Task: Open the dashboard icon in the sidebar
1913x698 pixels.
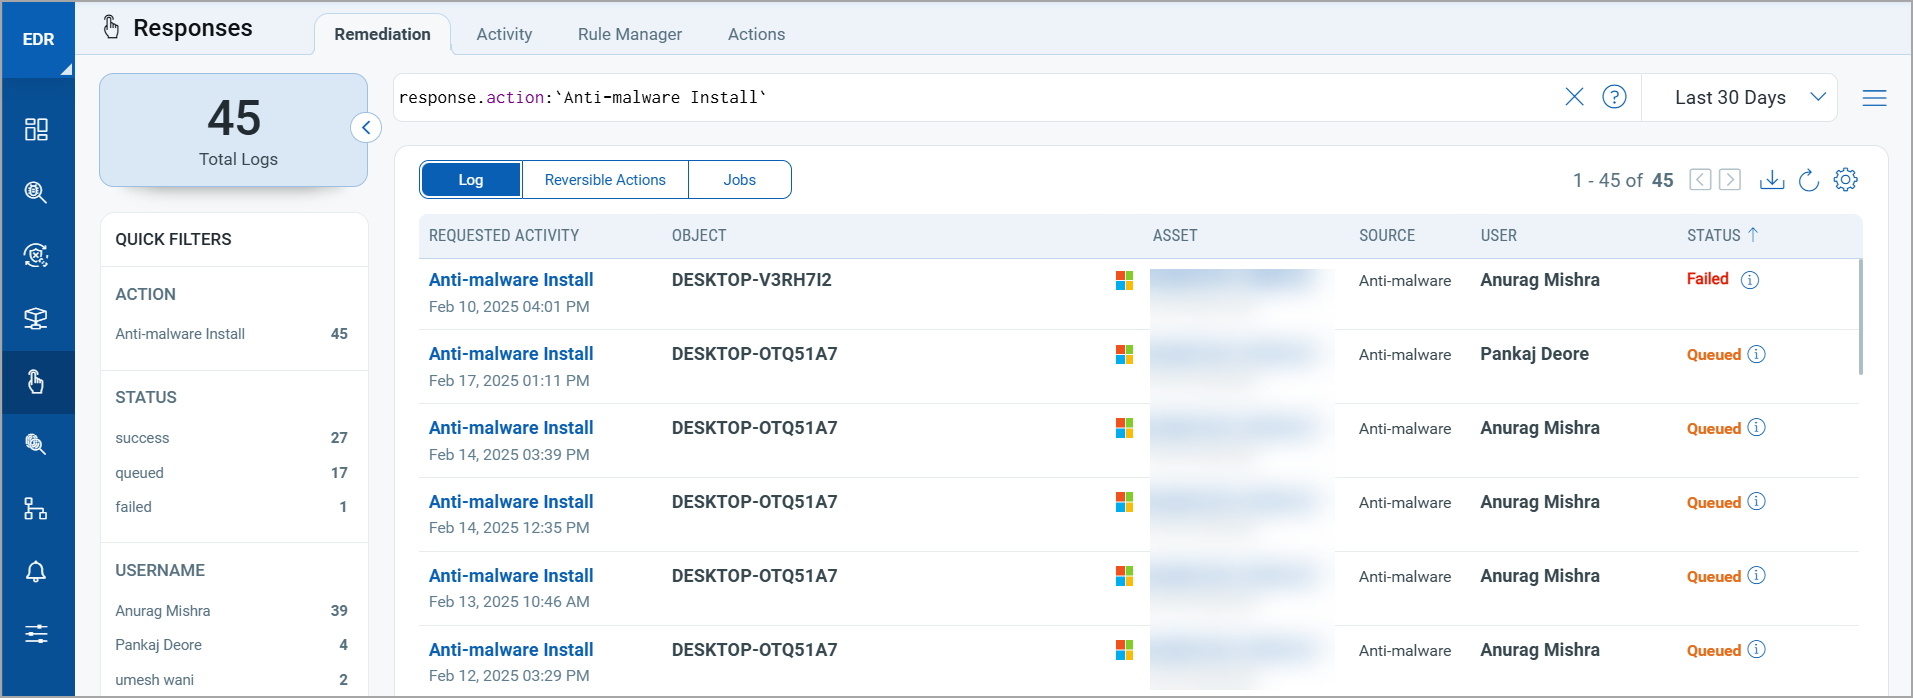Action: pos(36,129)
